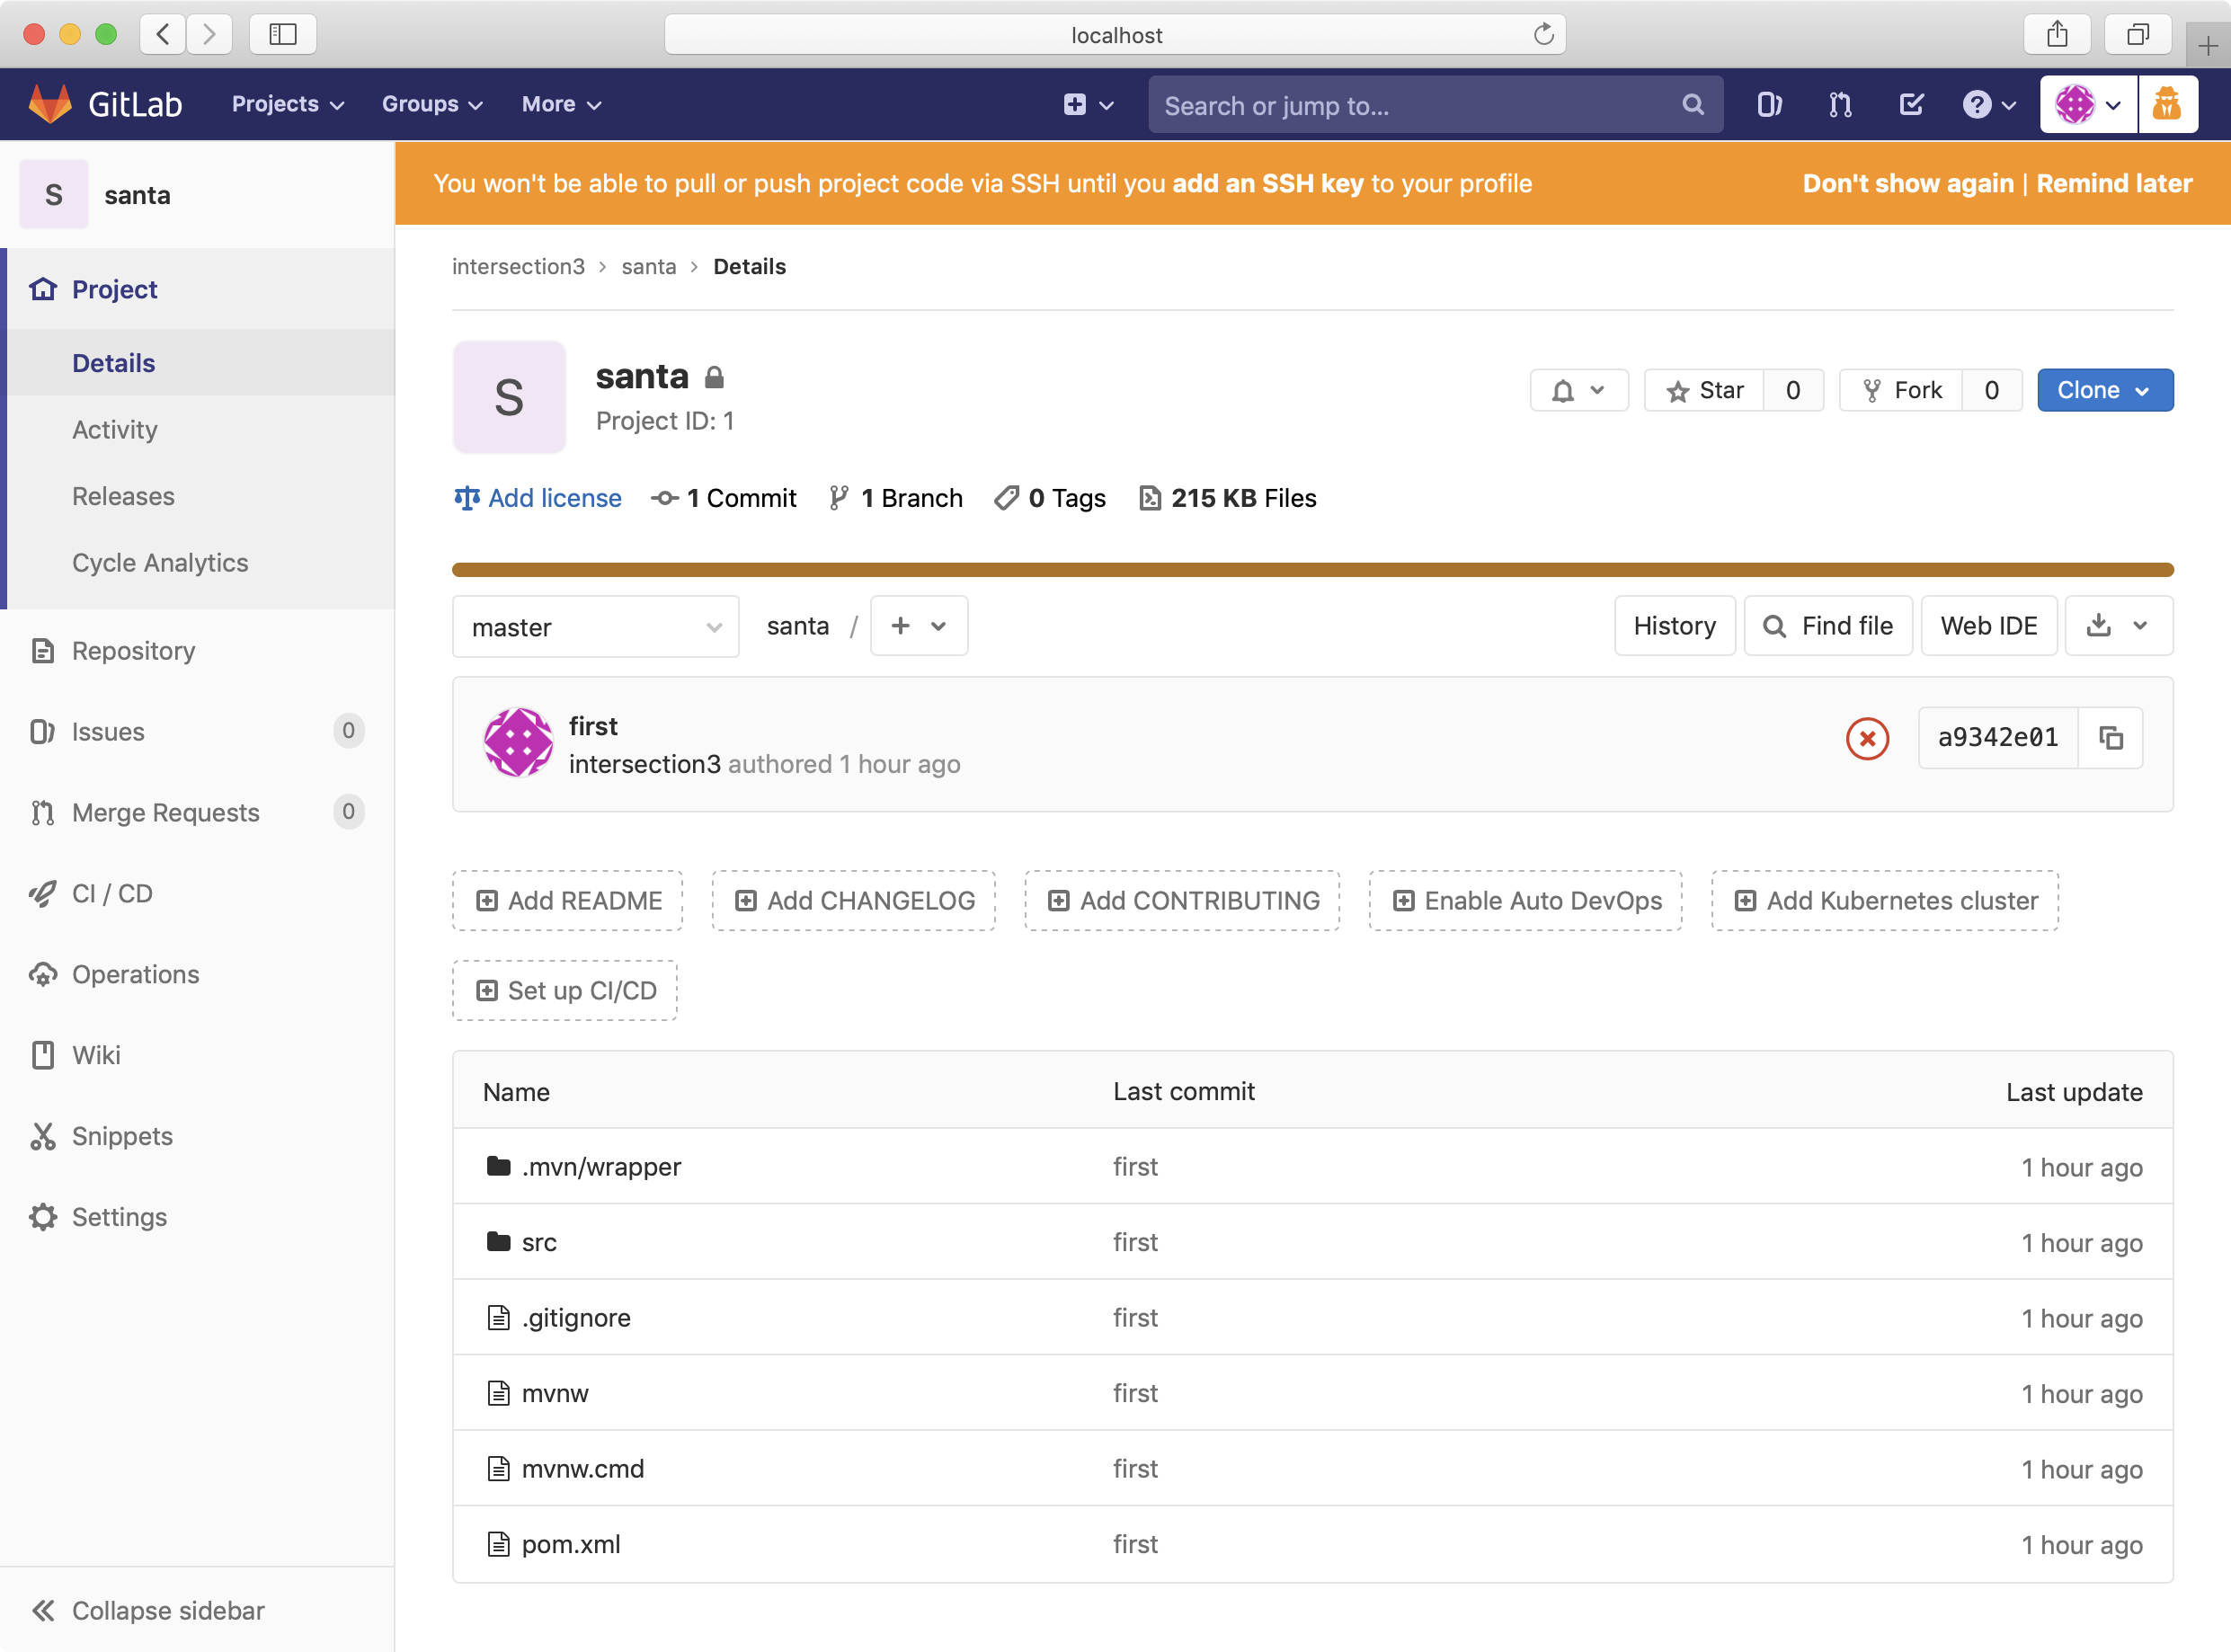This screenshot has height=1652, width=2231.
Task: Click Set up CI/CD
Action: pyautogui.click(x=564, y=991)
